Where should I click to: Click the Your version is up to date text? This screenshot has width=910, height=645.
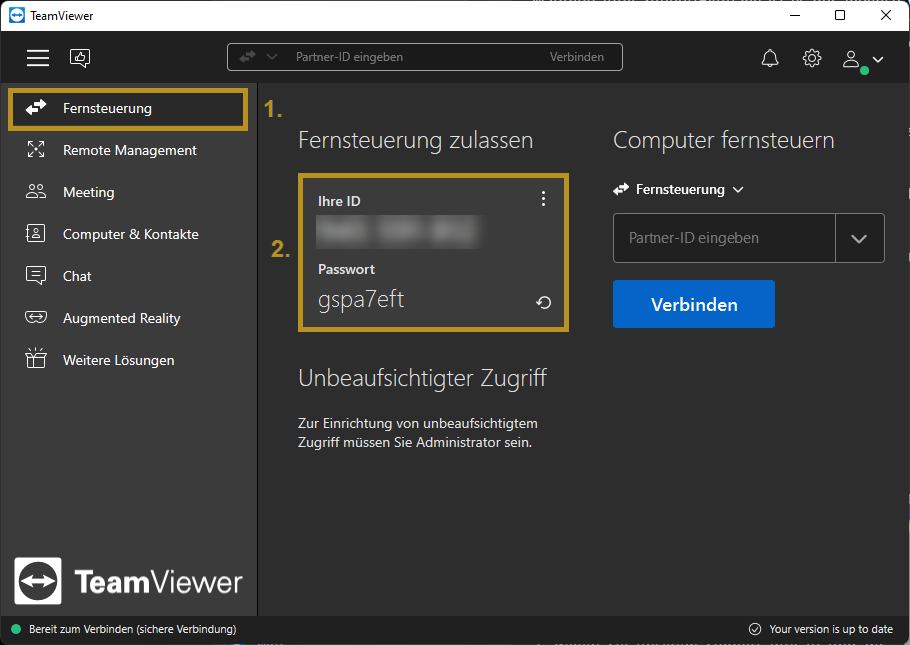pos(831,629)
